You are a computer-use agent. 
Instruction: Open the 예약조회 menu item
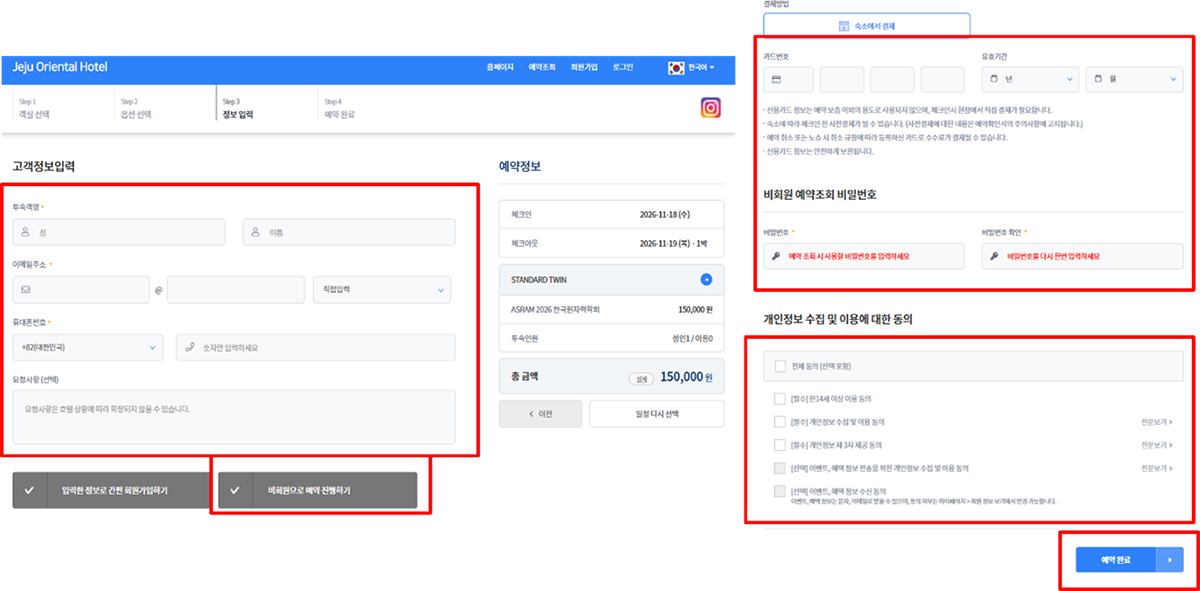542,67
